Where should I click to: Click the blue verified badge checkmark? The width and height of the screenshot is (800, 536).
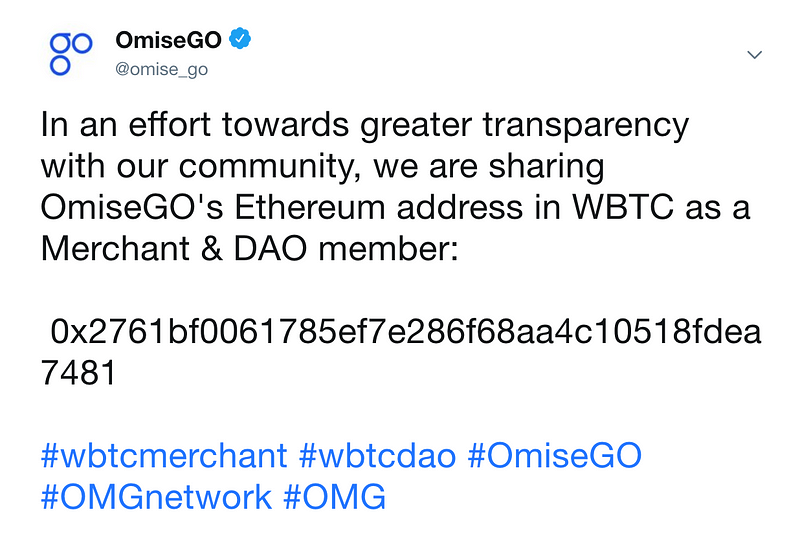coord(240,39)
